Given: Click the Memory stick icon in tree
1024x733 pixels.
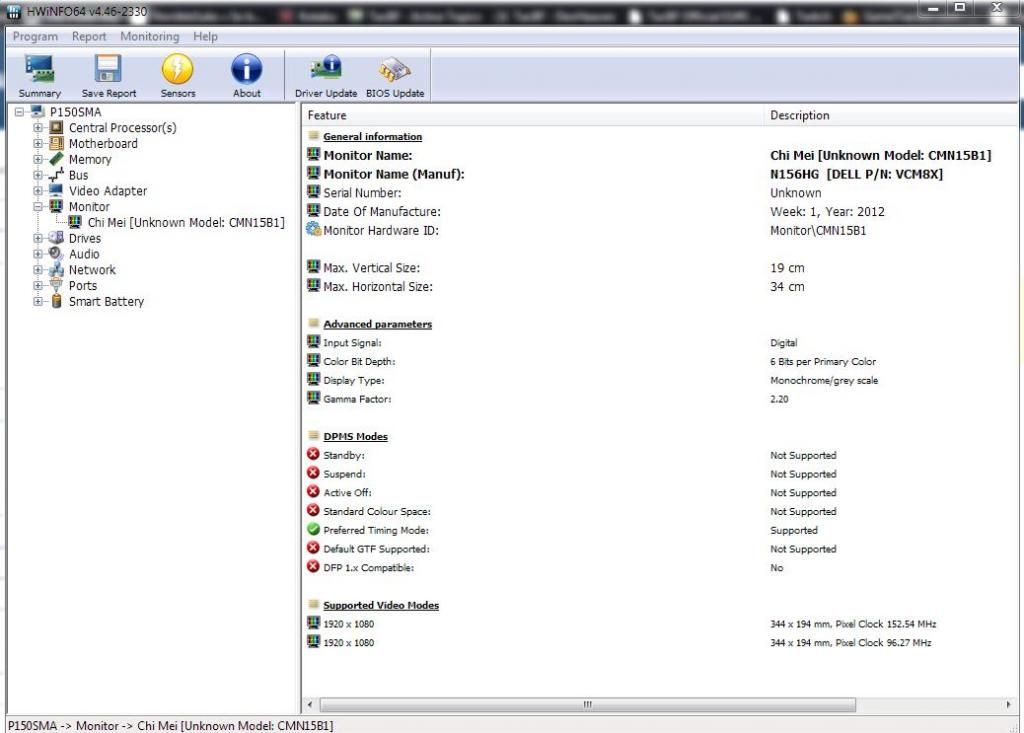Looking at the screenshot, I should coord(57,159).
